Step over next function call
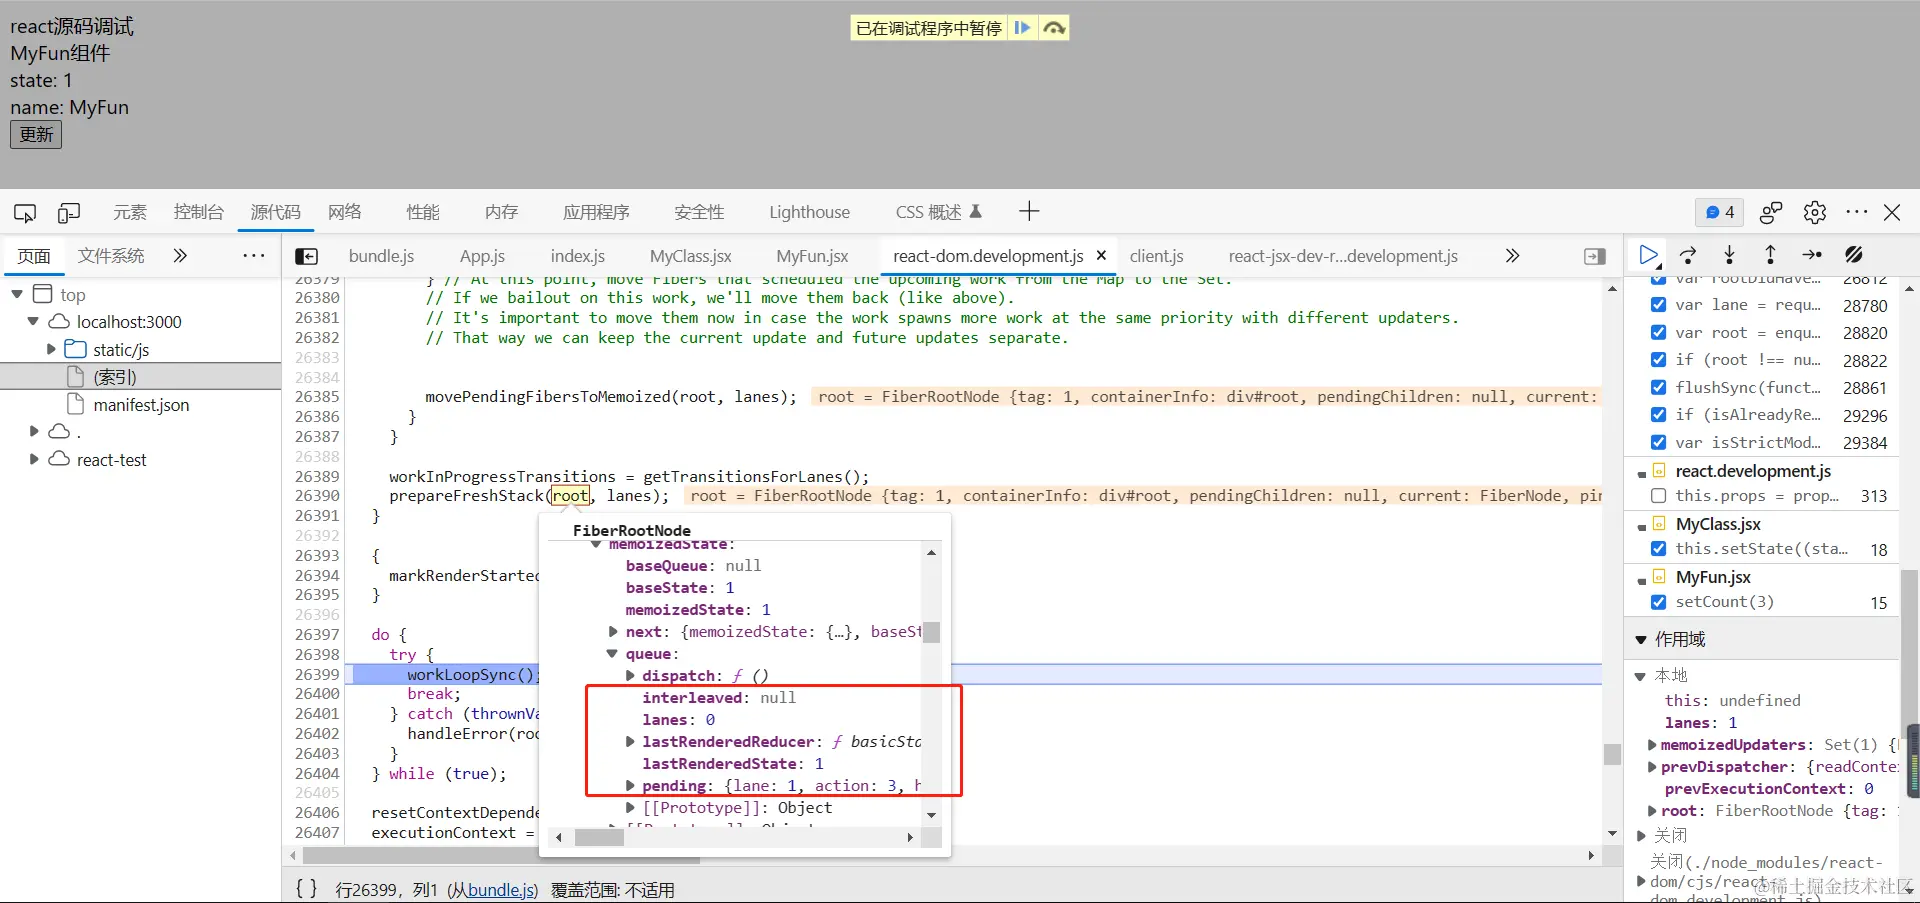The width and height of the screenshot is (1920, 903). click(1688, 255)
